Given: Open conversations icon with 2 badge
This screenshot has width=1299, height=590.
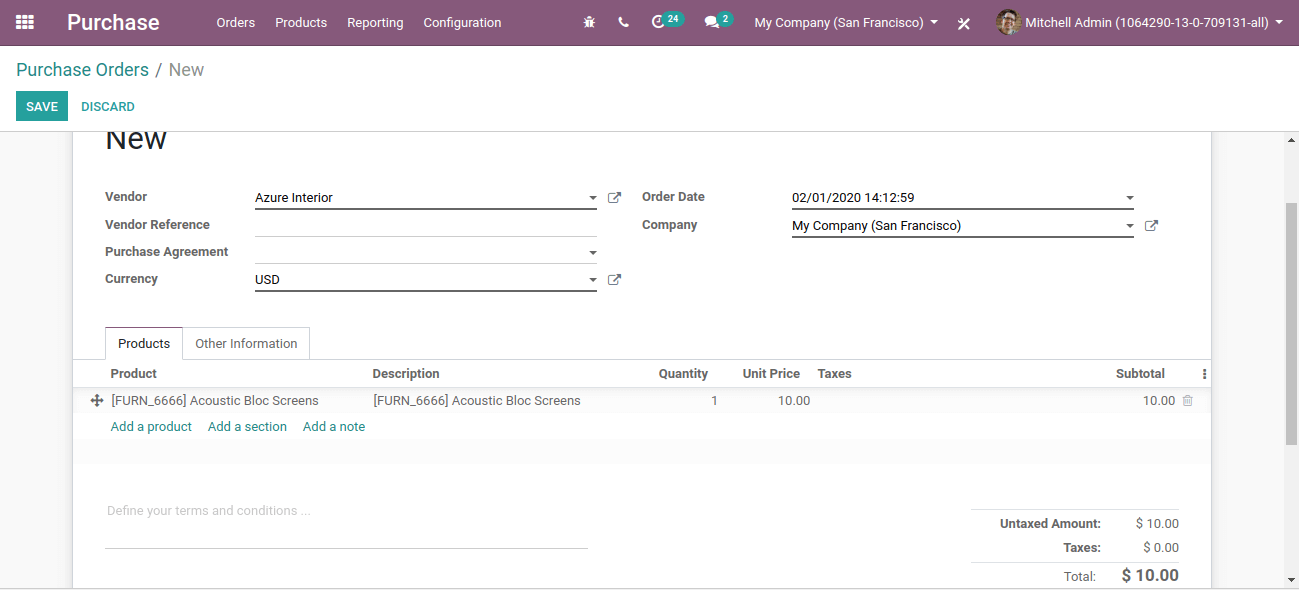Looking at the screenshot, I should point(718,21).
